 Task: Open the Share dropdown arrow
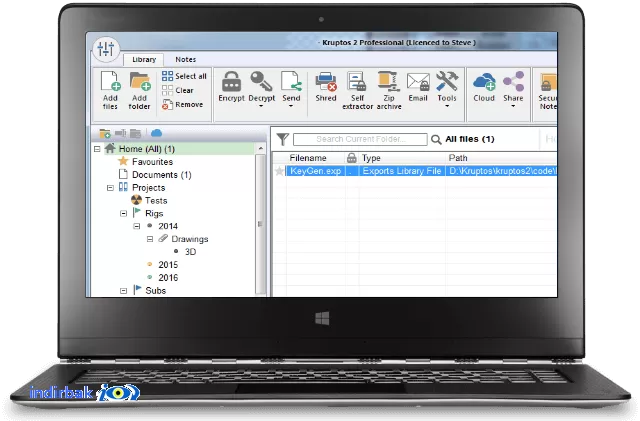[x=513, y=106]
